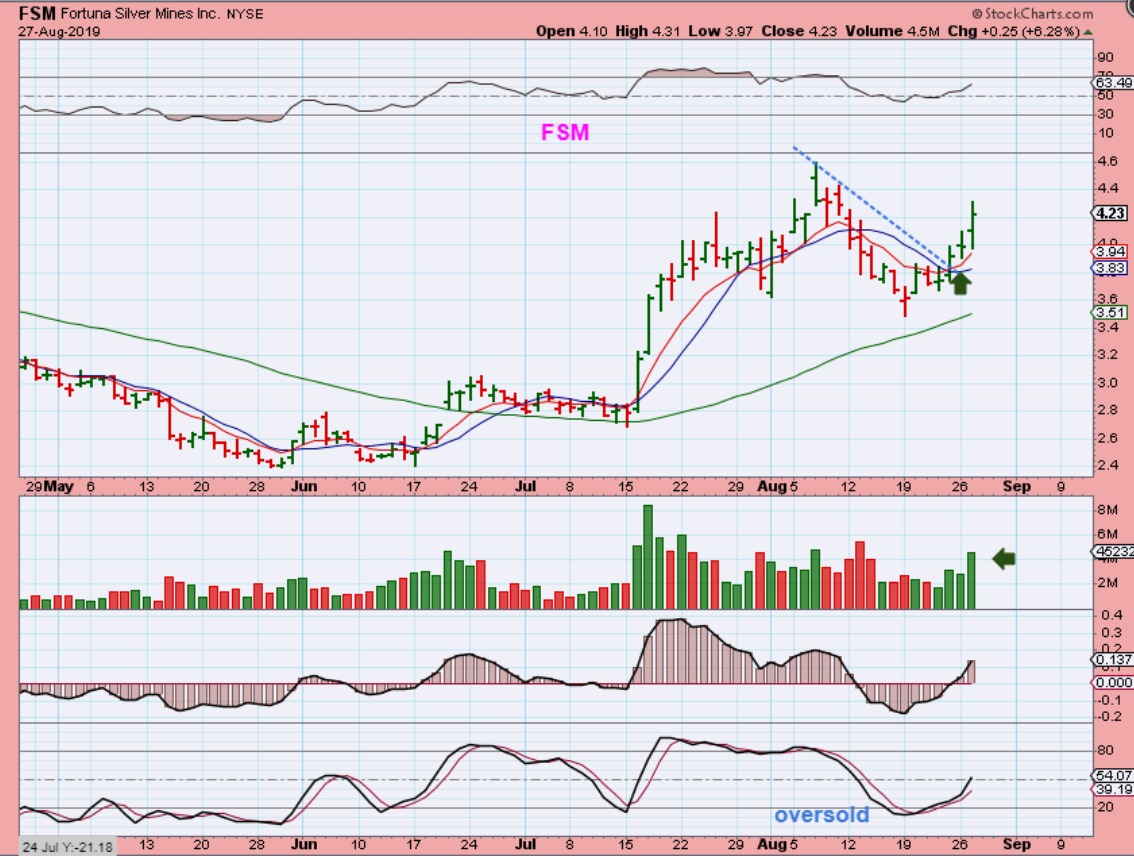Click the Sep label on the bottom stochastic axis
1134x856 pixels.
(x=1016, y=844)
